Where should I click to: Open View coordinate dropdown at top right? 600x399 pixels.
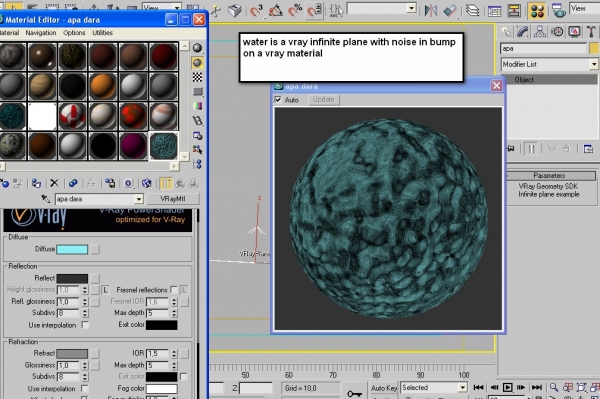pyautogui.click(x=584, y=8)
